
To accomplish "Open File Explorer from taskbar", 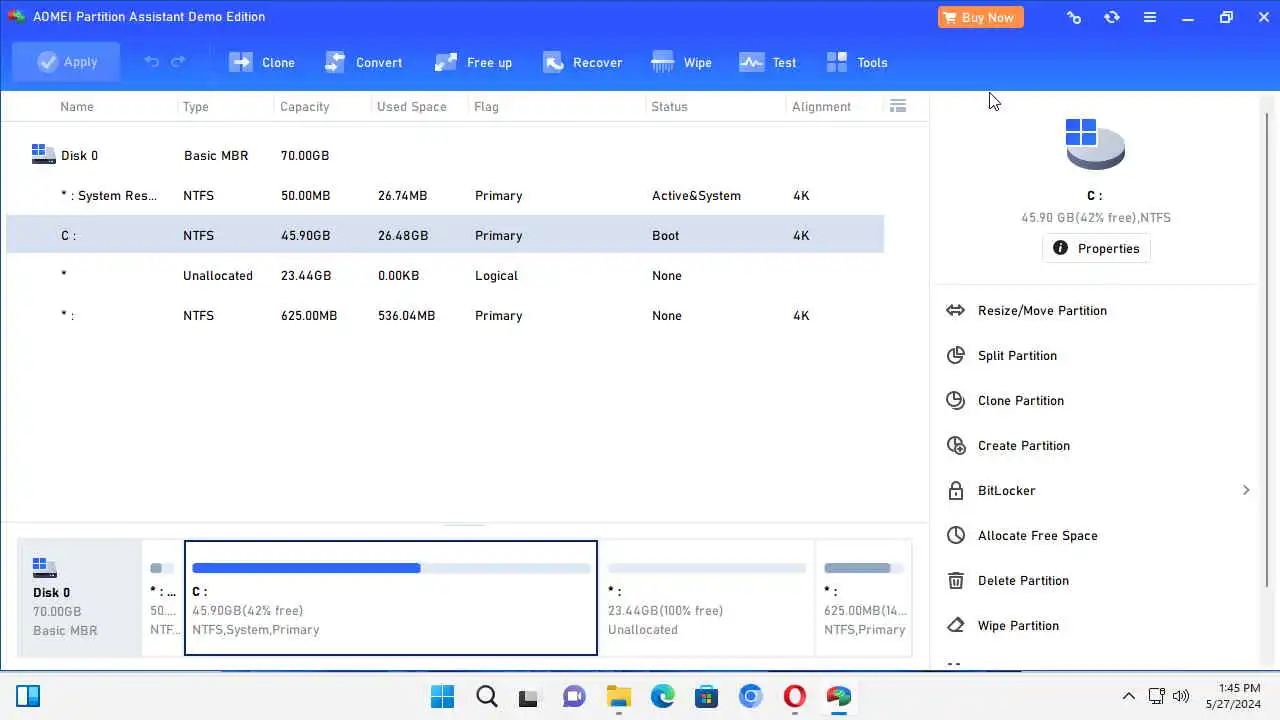I will [619, 696].
